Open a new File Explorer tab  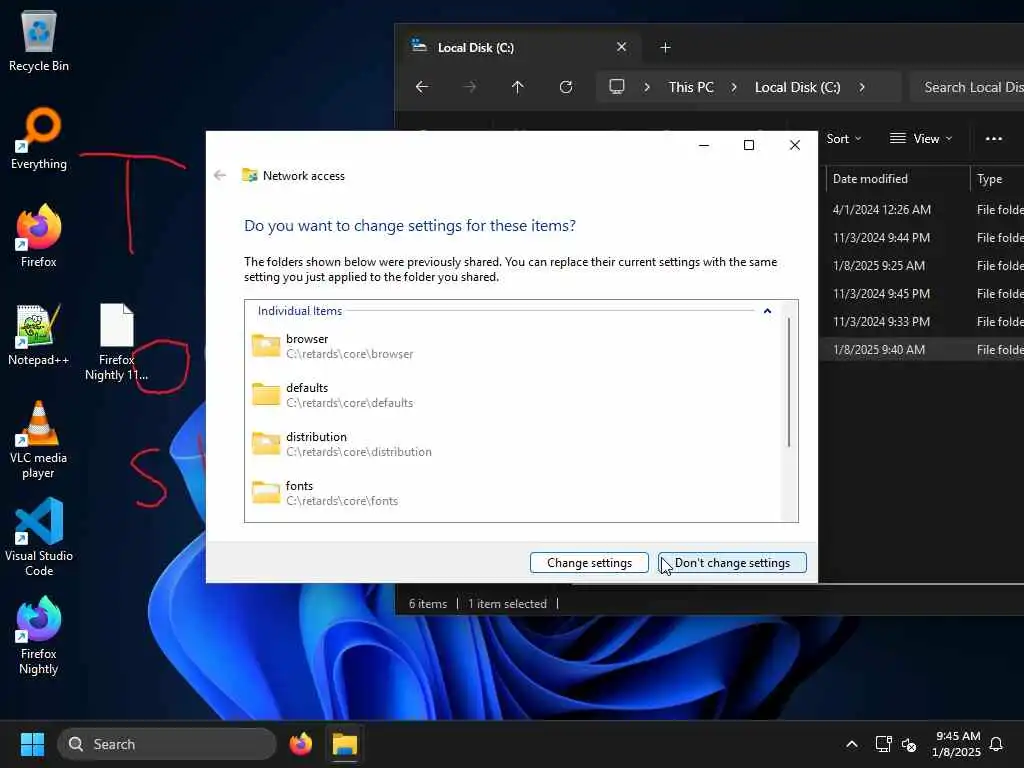tap(665, 48)
